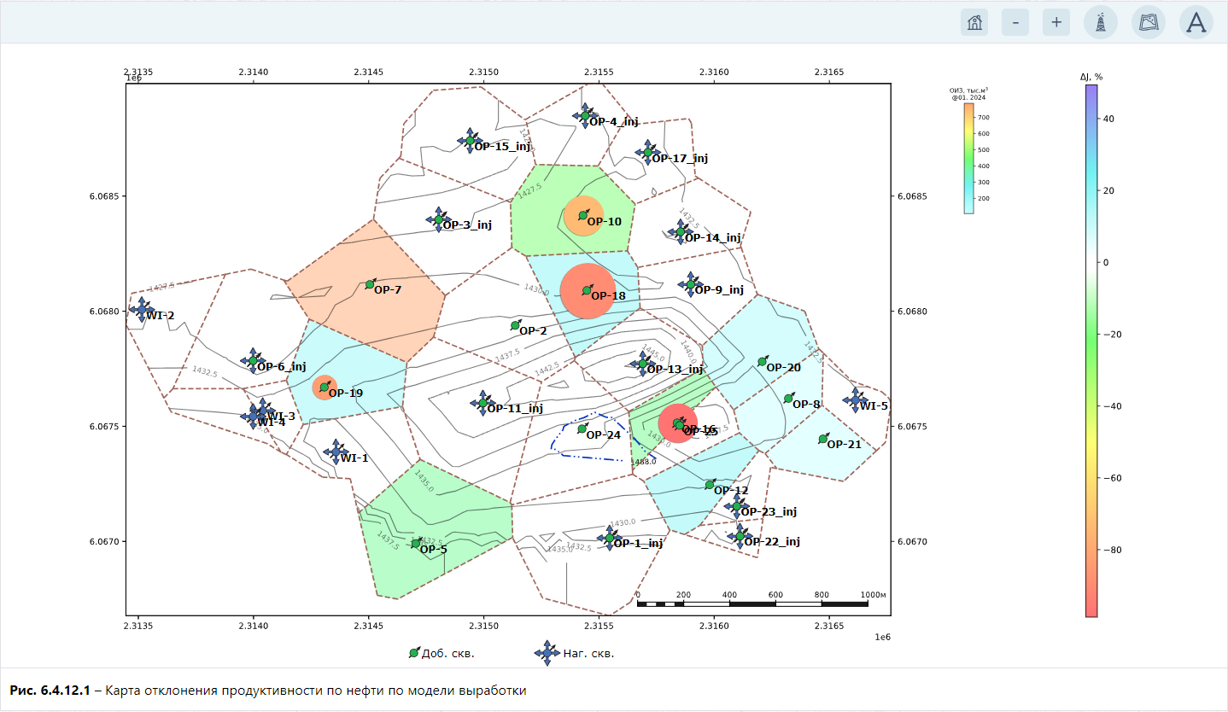Click the OP-5 well in green polygon
Image resolution: width=1228 pixels, height=712 pixels.
click(x=416, y=543)
